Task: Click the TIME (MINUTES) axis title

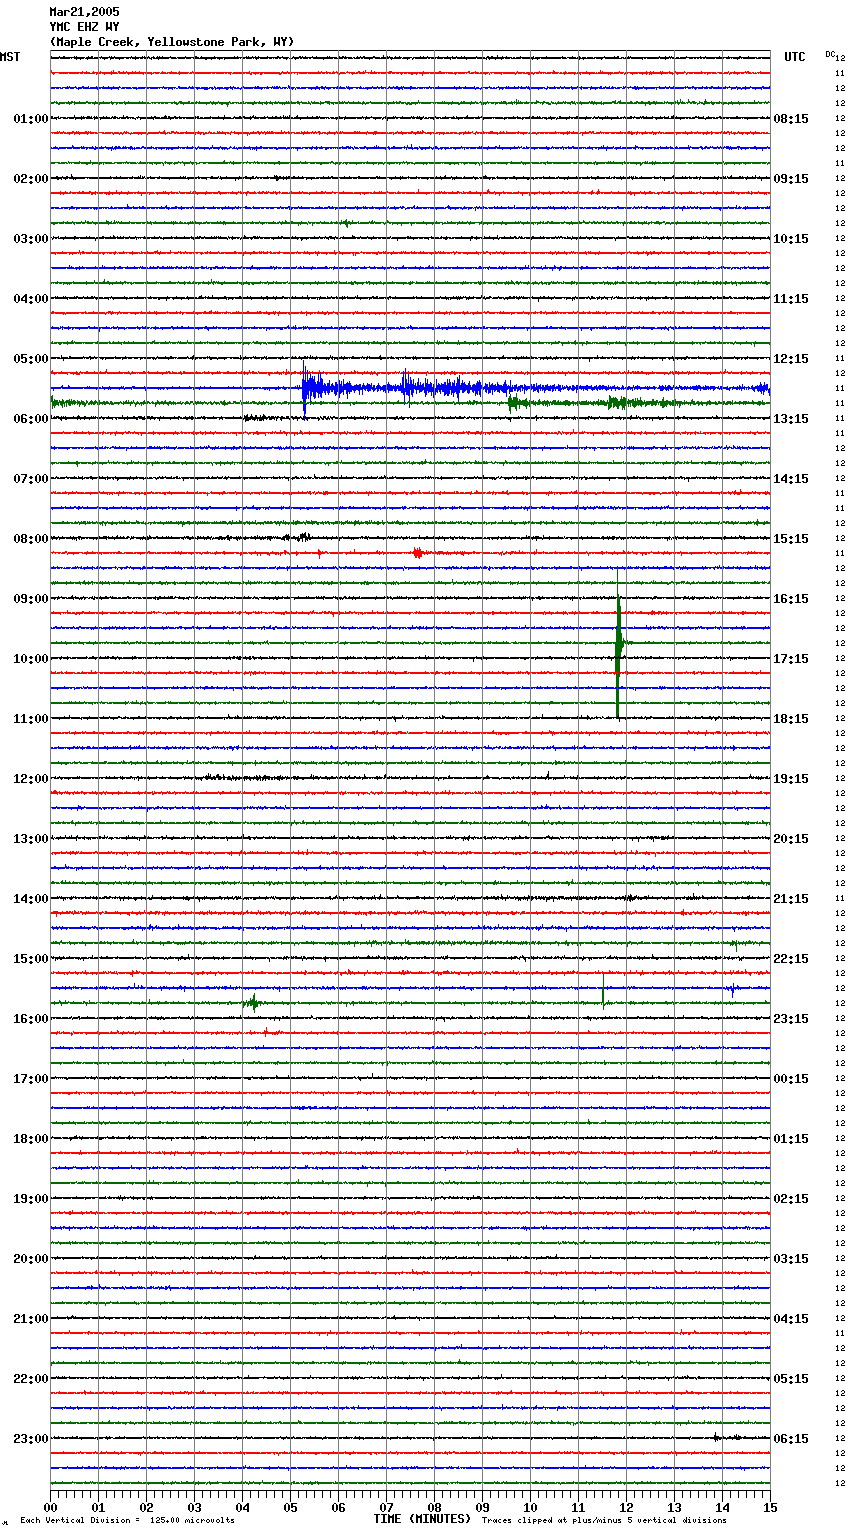Action: [422, 1519]
